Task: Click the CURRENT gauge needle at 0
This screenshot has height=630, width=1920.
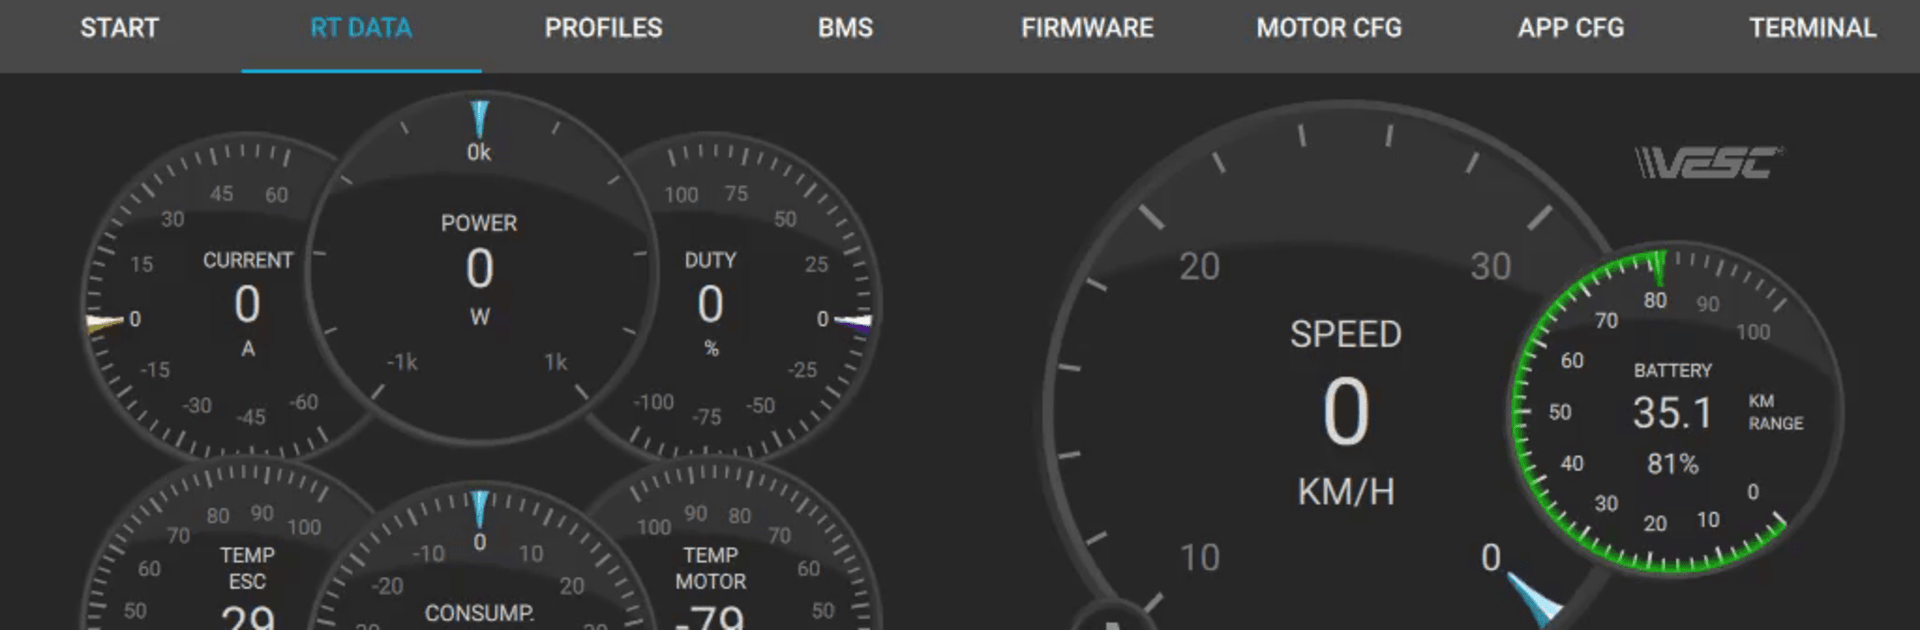Action: coord(105,322)
